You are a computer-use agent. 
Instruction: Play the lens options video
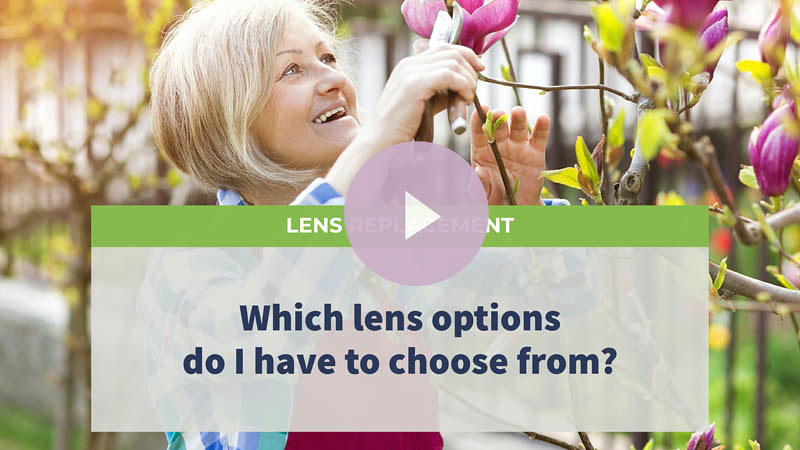(x=416, y=214)
